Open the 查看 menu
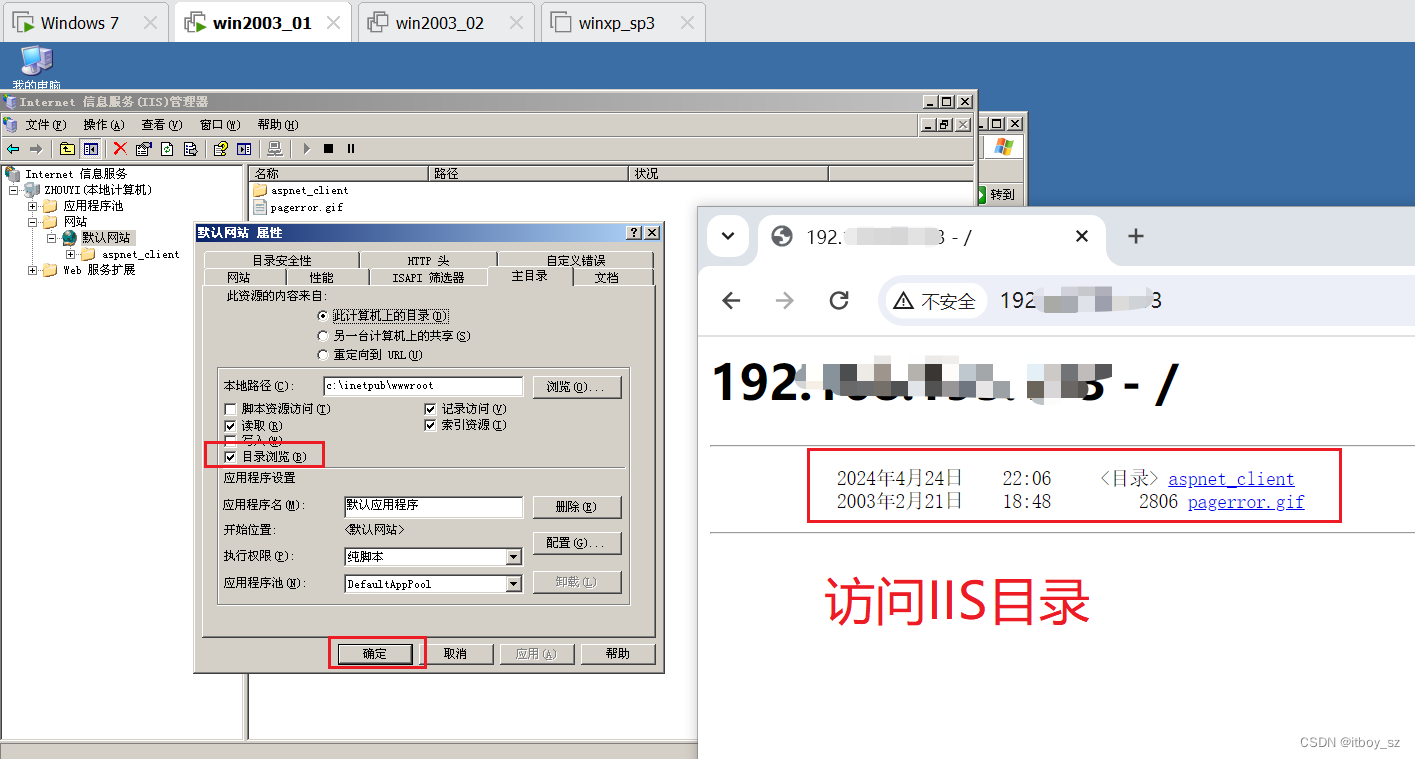 point(161,125)
